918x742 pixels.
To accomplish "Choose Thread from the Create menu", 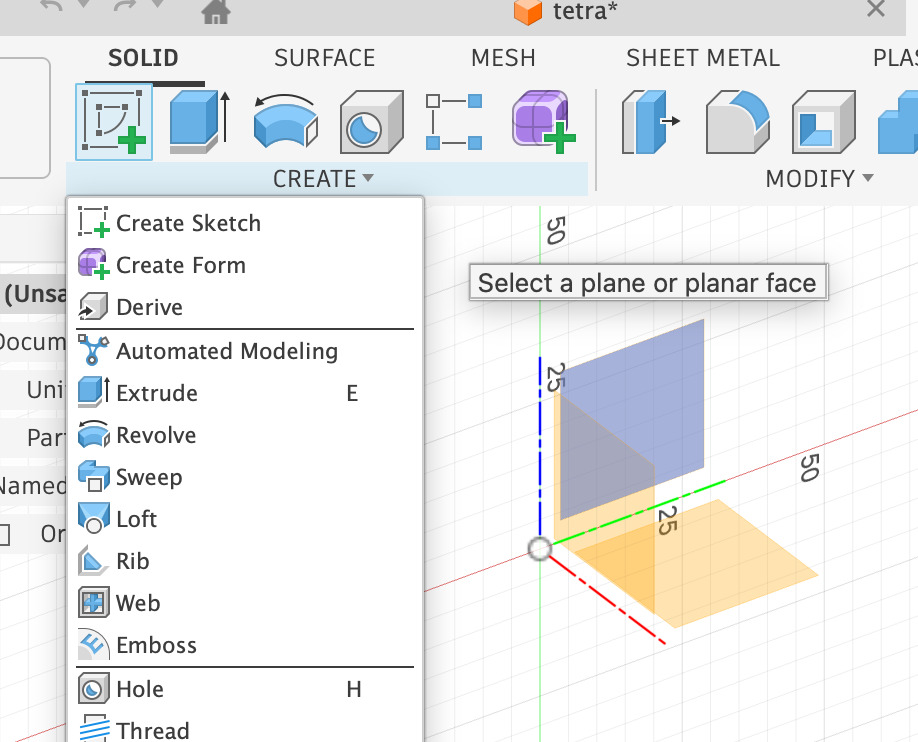I will click(x=245, y=729).
